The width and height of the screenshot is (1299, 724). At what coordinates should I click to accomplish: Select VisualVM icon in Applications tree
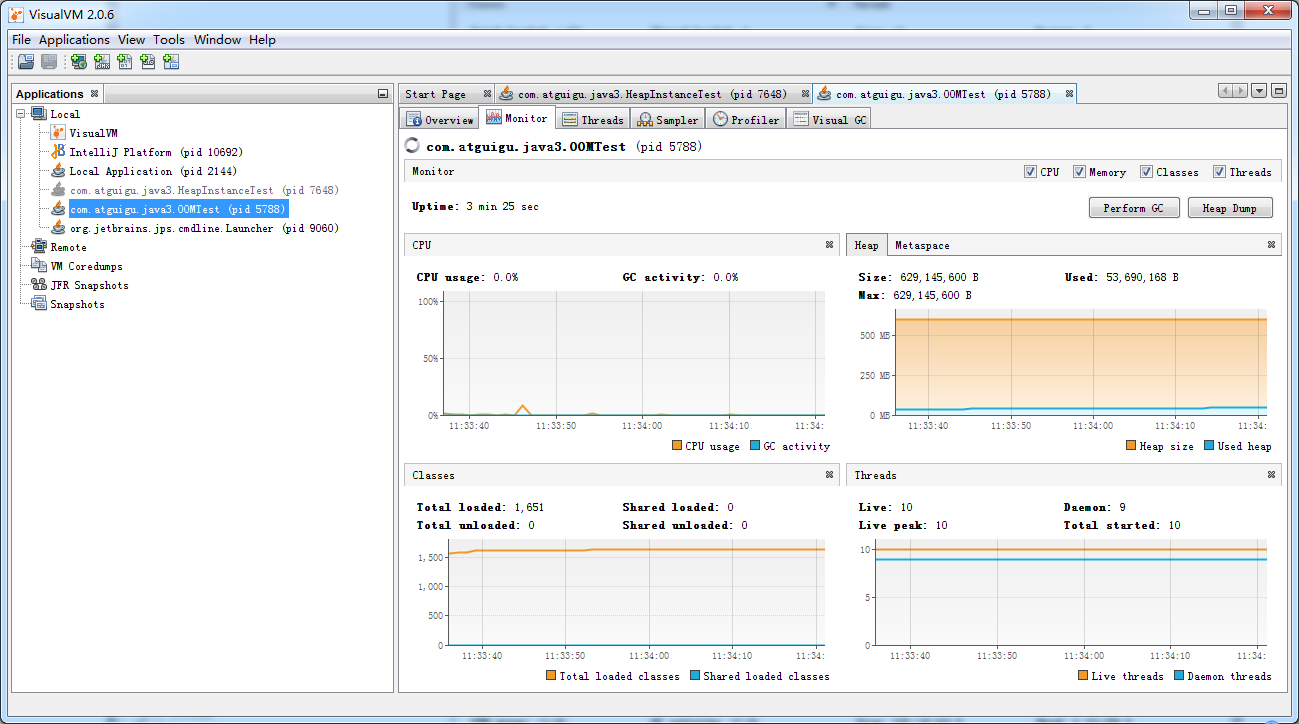tap(58, 133)
